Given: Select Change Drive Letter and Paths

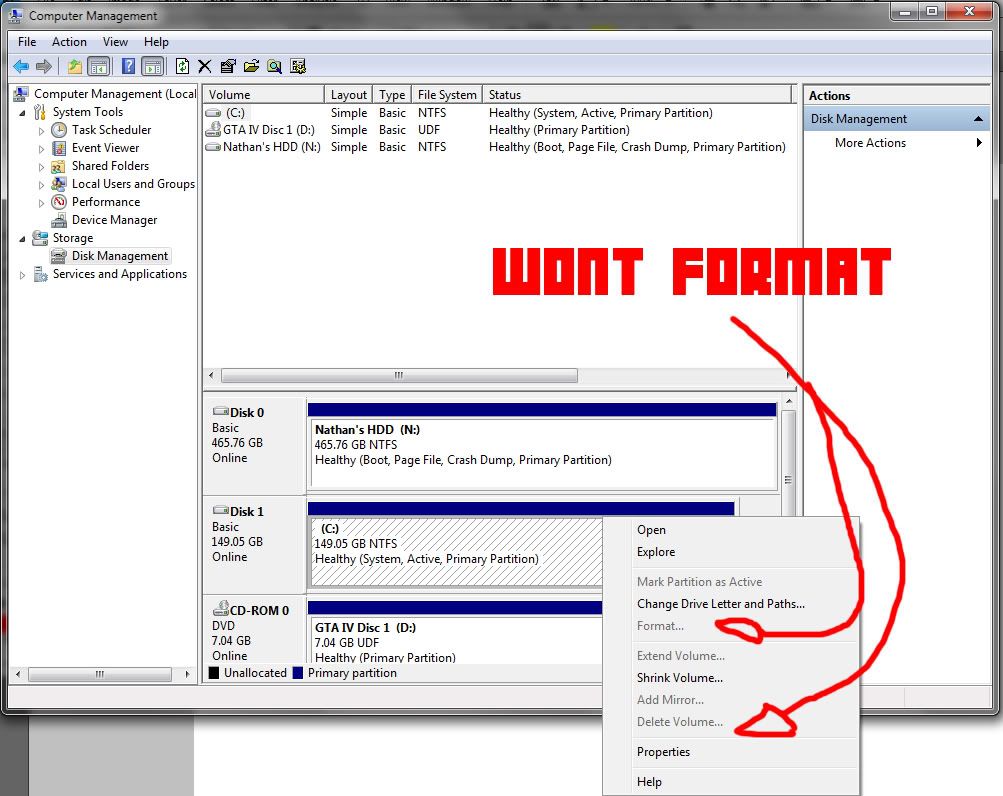Looking at the screenshot, I should (720, 604).
